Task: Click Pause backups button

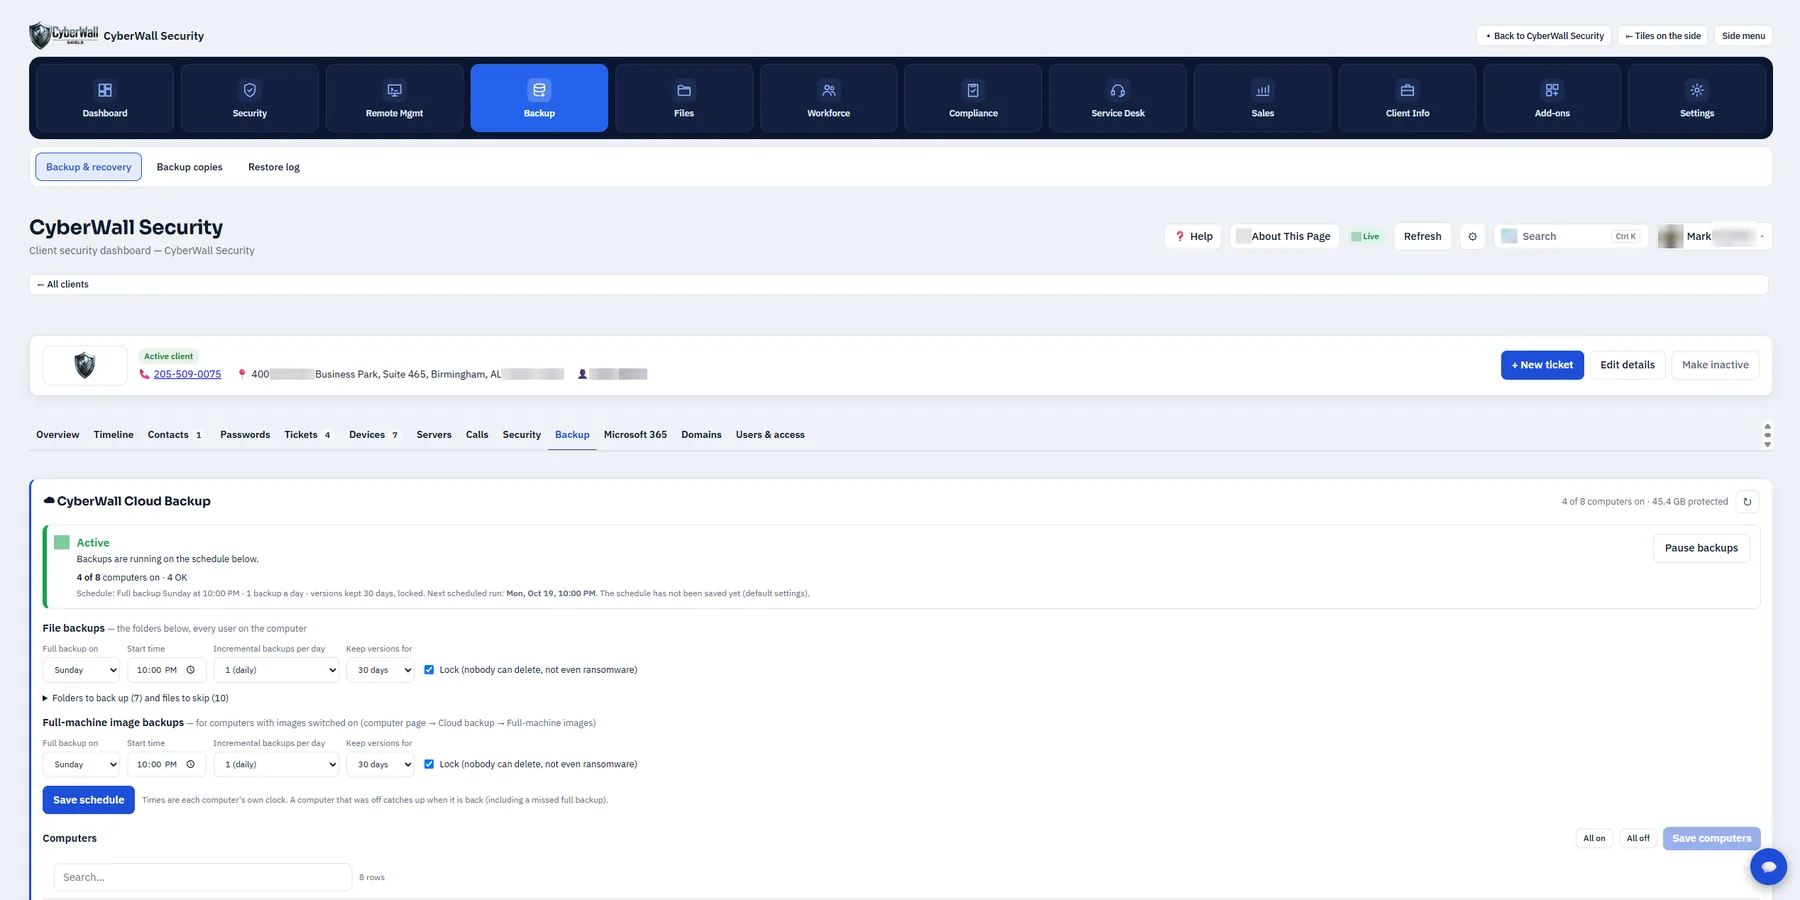Action: click(x=1701, y=548)
